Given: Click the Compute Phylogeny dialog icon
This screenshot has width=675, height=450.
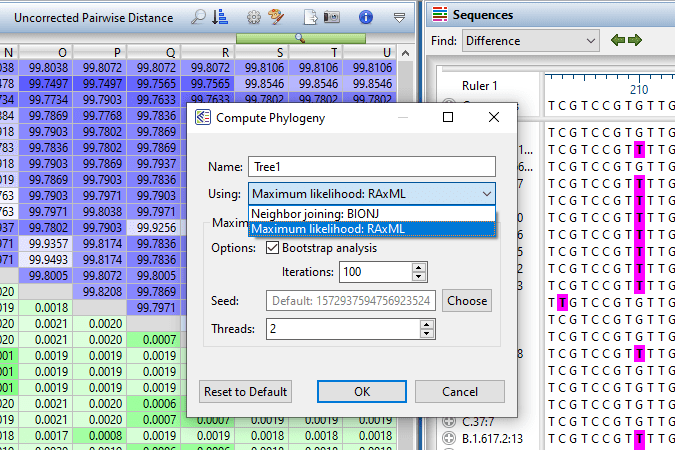Looking at the screenshot, I should [203, 117].
